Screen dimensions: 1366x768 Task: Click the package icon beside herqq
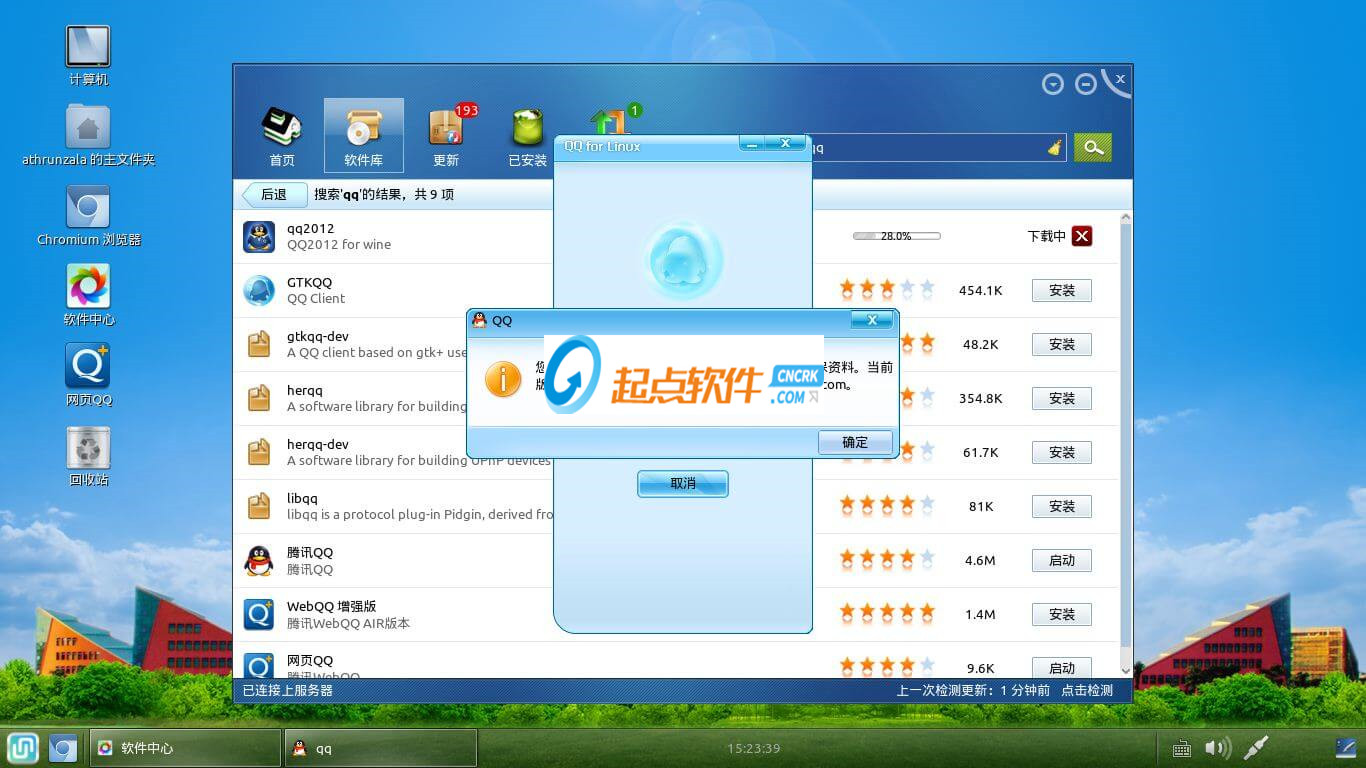pyautogui.click(x=259, y=398)
